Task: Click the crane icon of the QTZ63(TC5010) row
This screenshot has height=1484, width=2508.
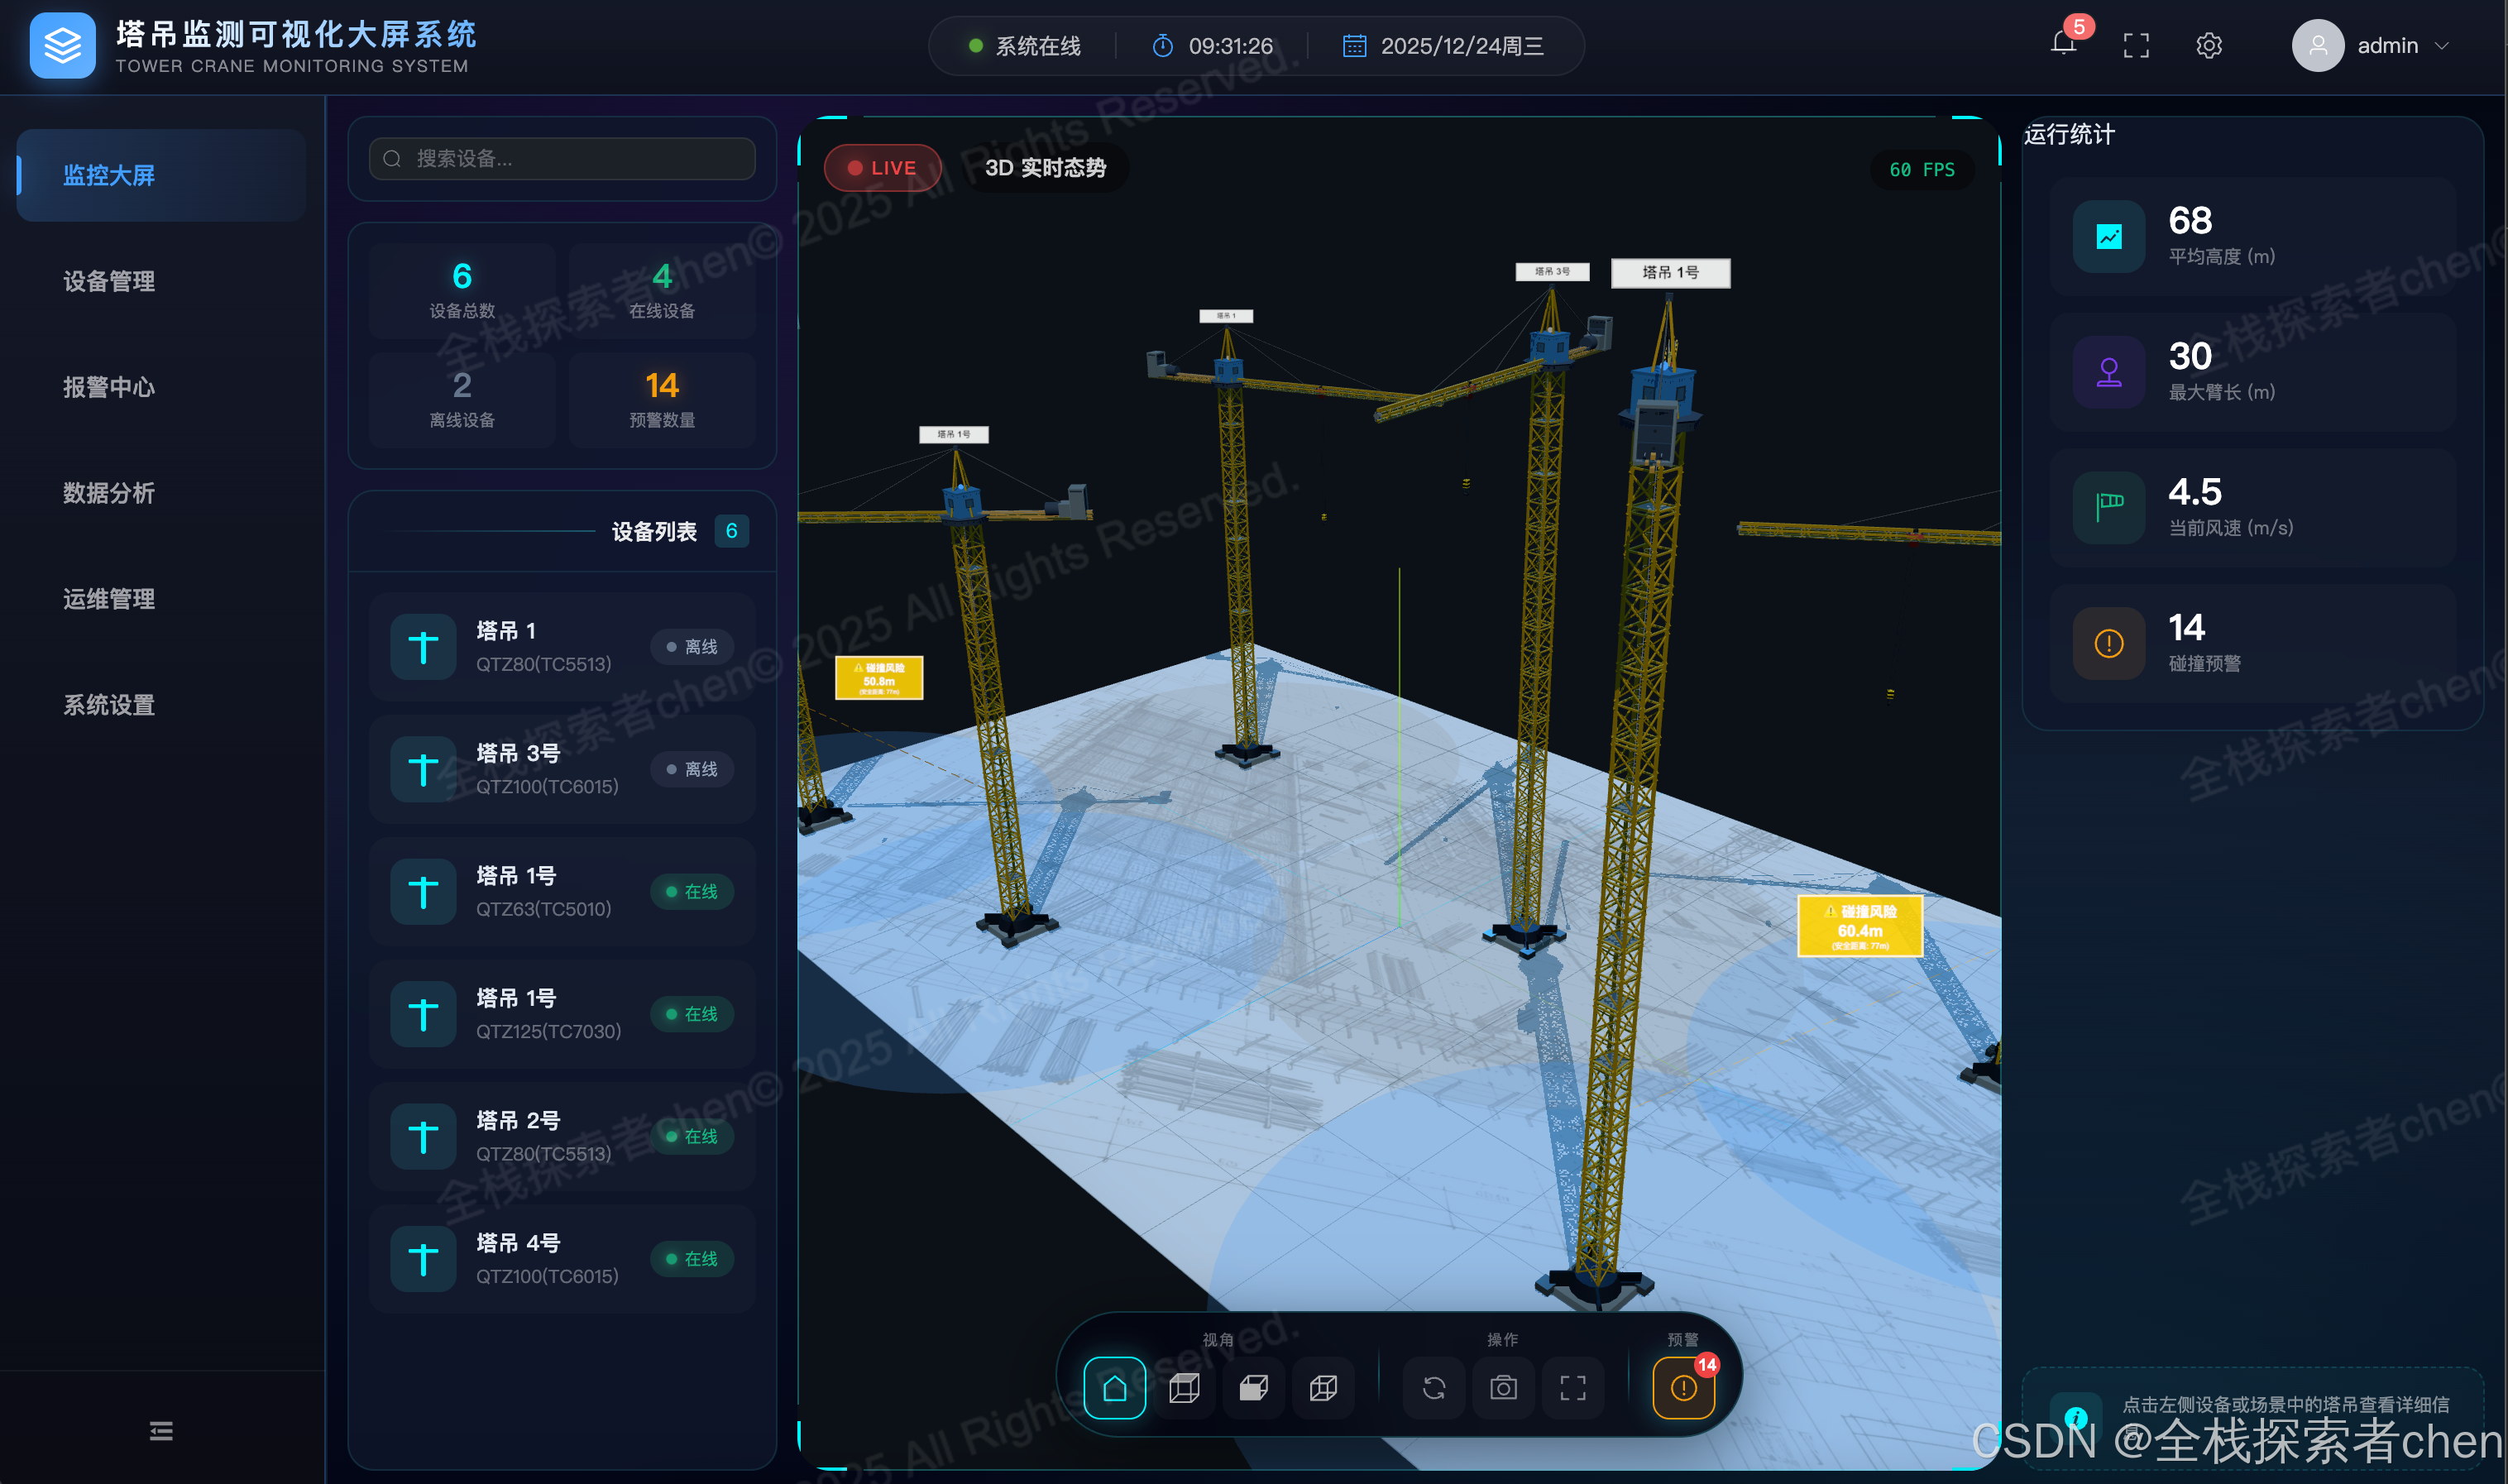Action: (x=423, y=892)
